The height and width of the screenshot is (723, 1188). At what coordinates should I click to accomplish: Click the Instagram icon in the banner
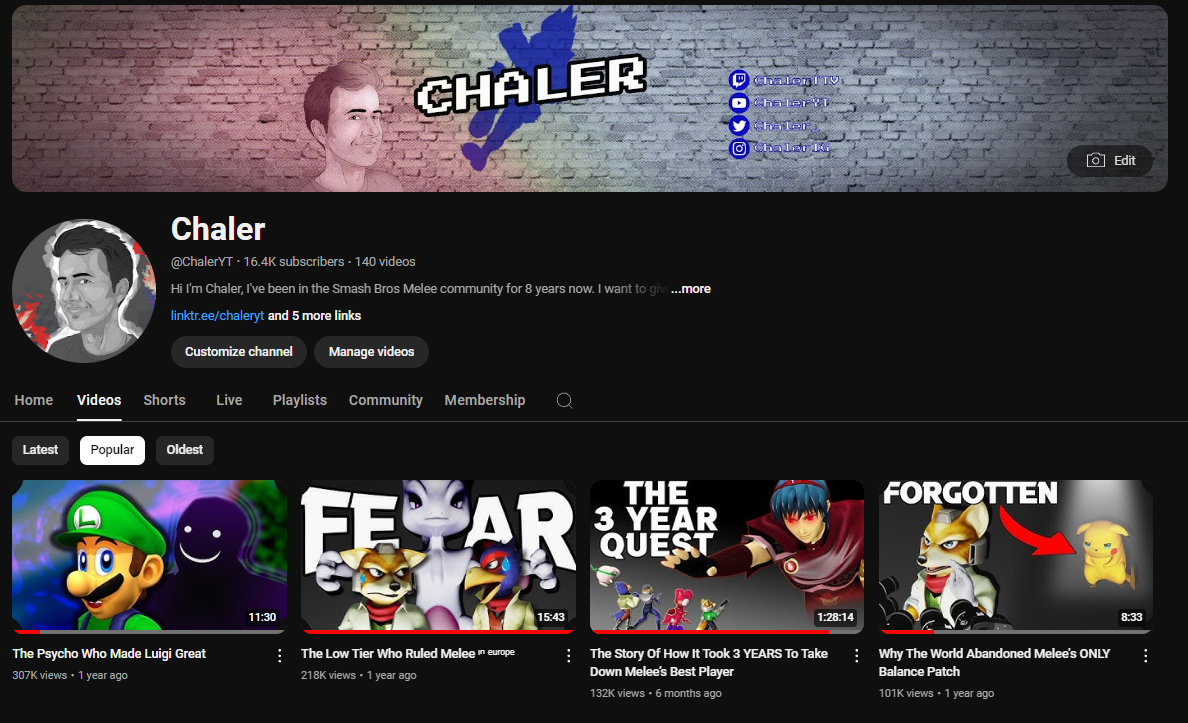(x=739, y=149)
